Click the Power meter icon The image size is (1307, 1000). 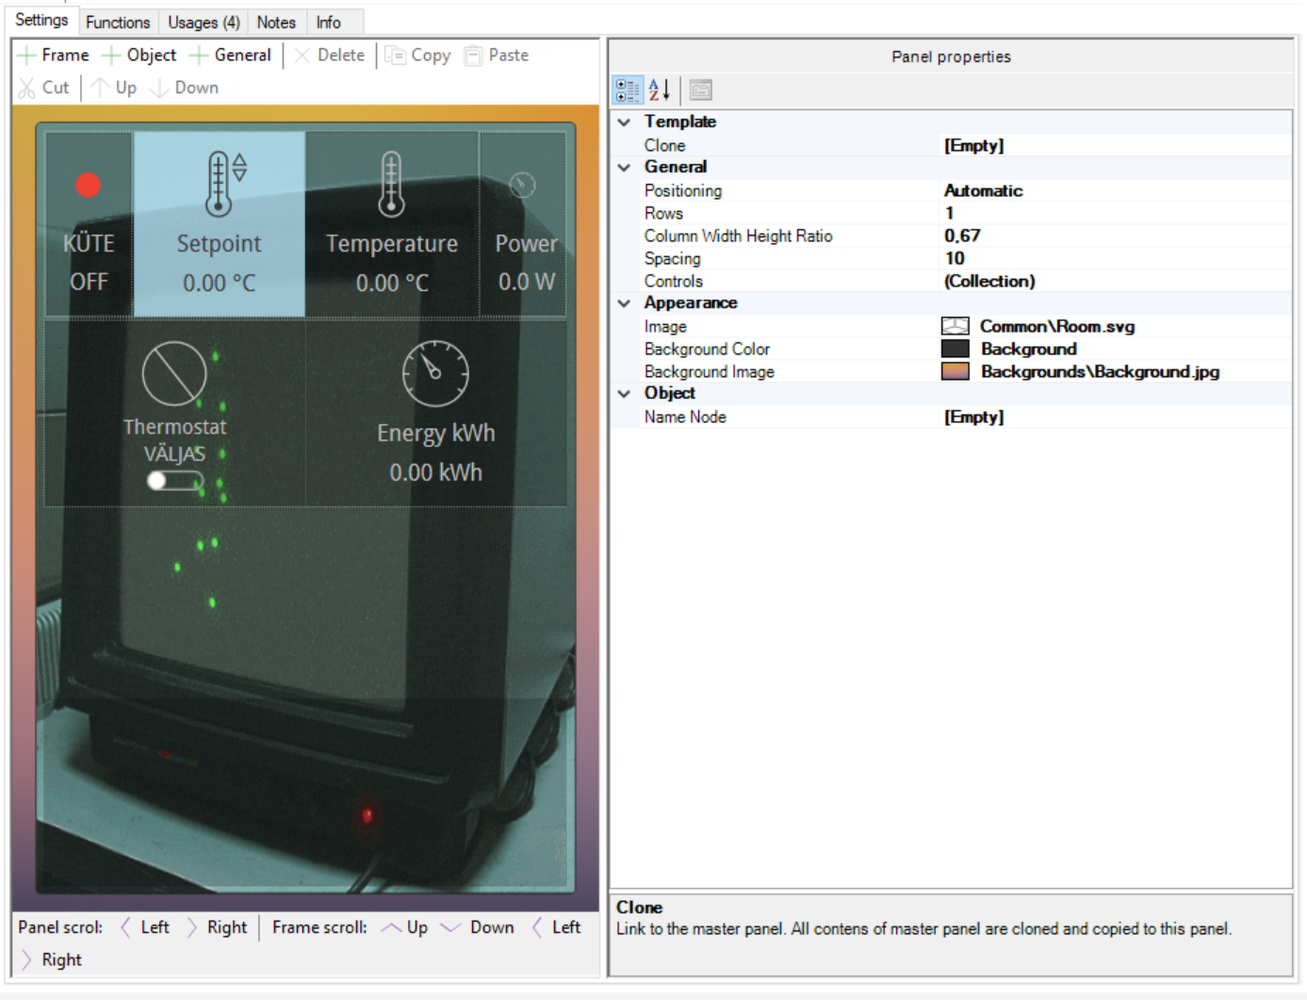pos(522,185)
